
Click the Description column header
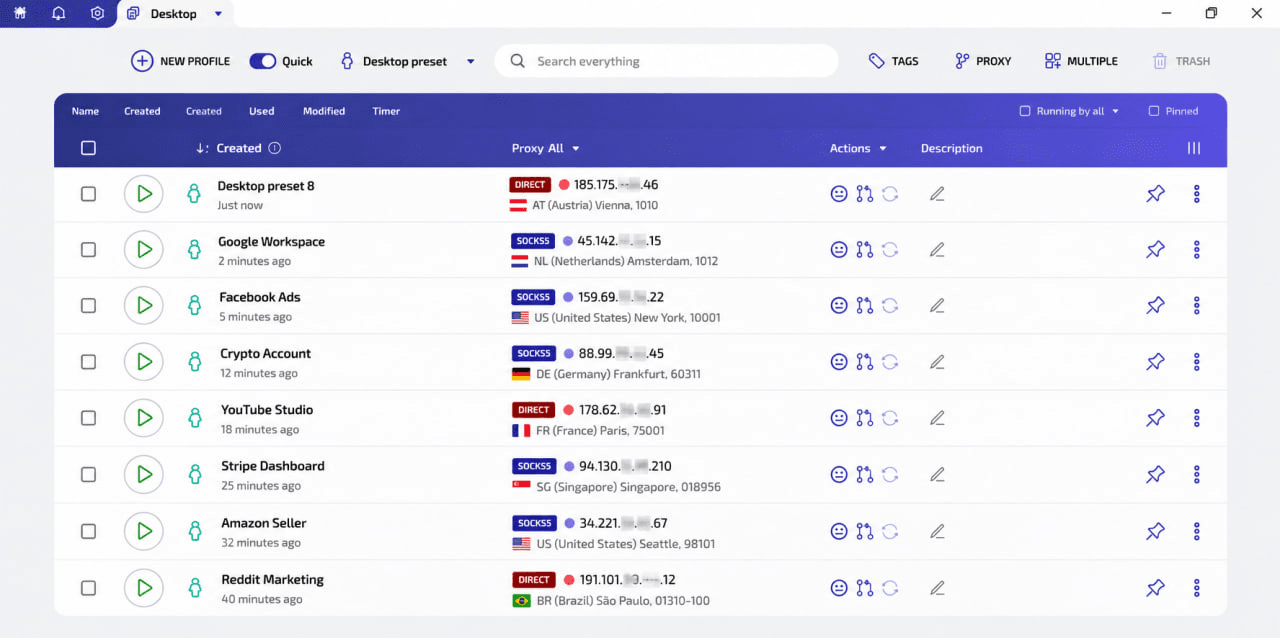coord(952,148)
